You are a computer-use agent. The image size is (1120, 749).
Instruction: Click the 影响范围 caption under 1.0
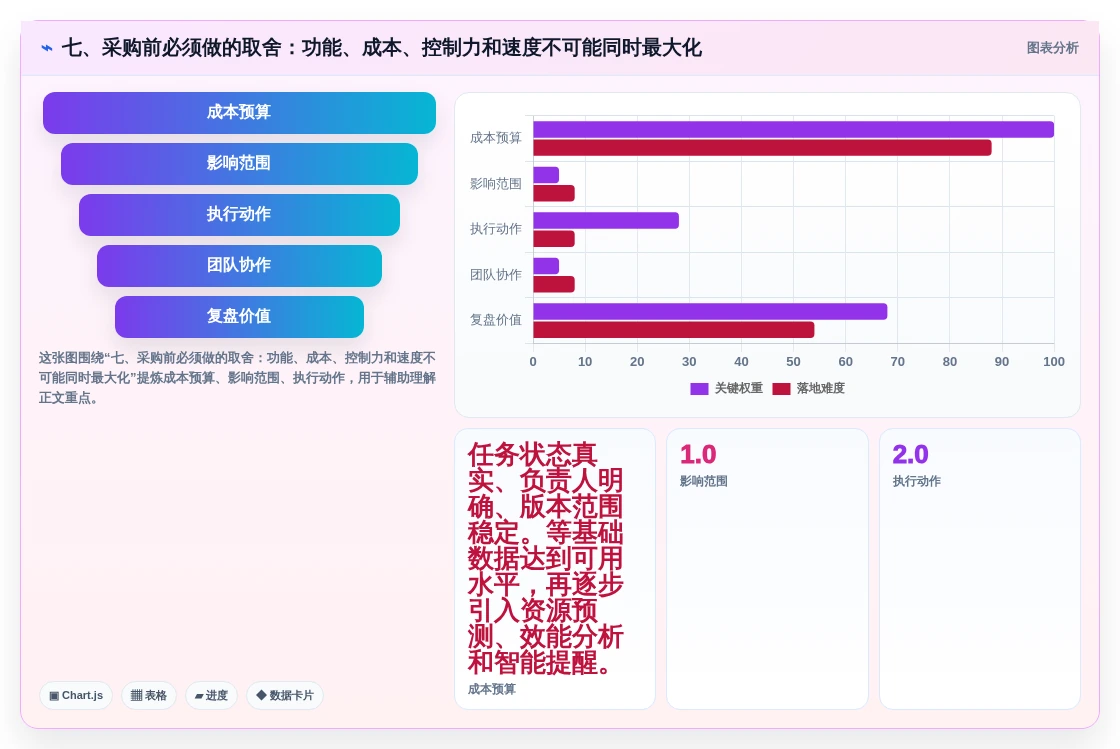pos(704,481)
